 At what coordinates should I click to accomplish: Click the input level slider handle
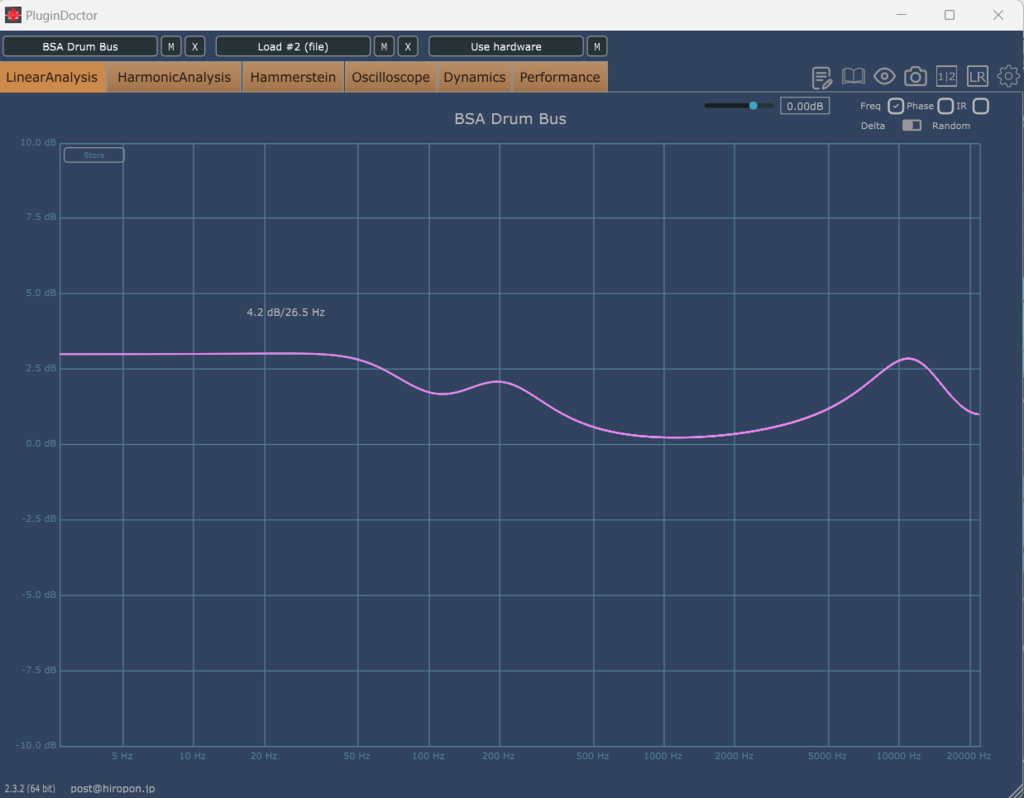(753, 105)
